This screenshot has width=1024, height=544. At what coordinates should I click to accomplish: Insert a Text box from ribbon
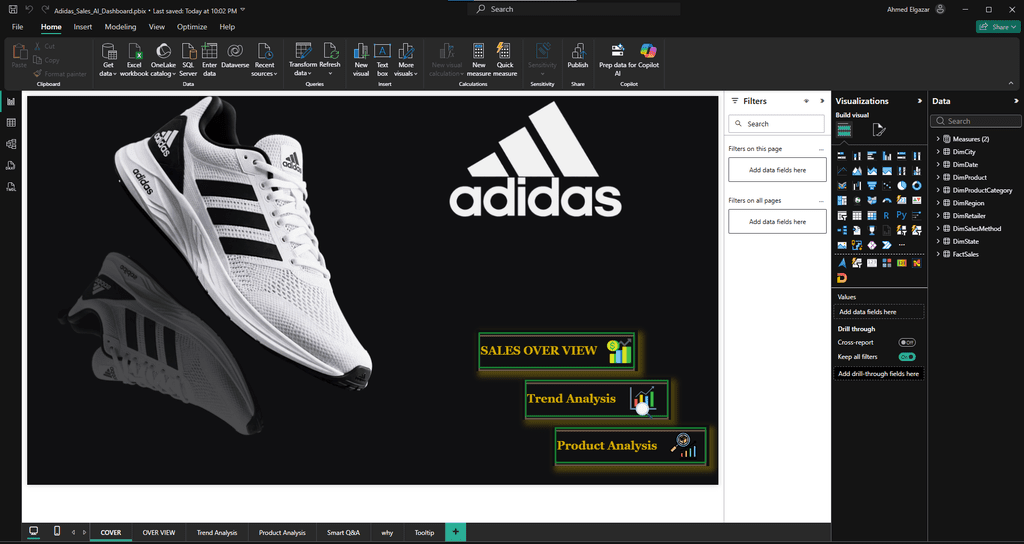[x=383, y=59]
